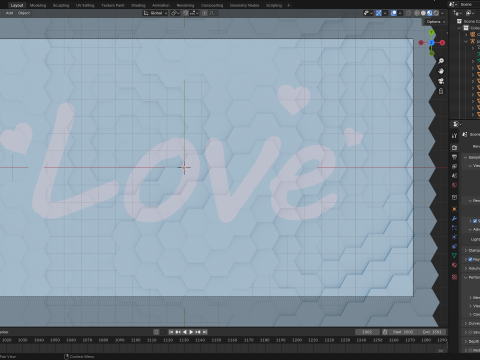This screenshot has height=360, width=480.
Task: Open the Output properties printer icon
Action: point(454,157)
